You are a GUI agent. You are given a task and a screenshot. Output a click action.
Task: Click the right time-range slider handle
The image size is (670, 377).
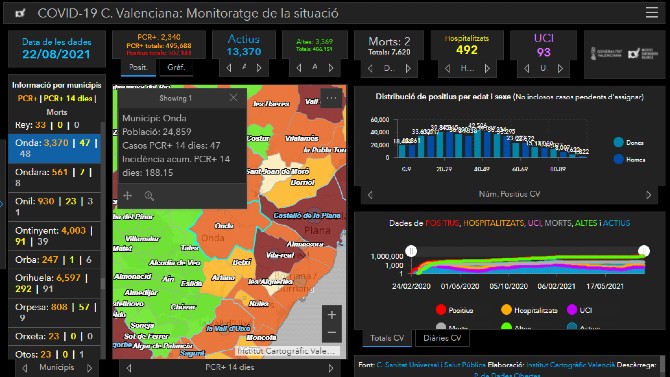(x=644, y=251)
